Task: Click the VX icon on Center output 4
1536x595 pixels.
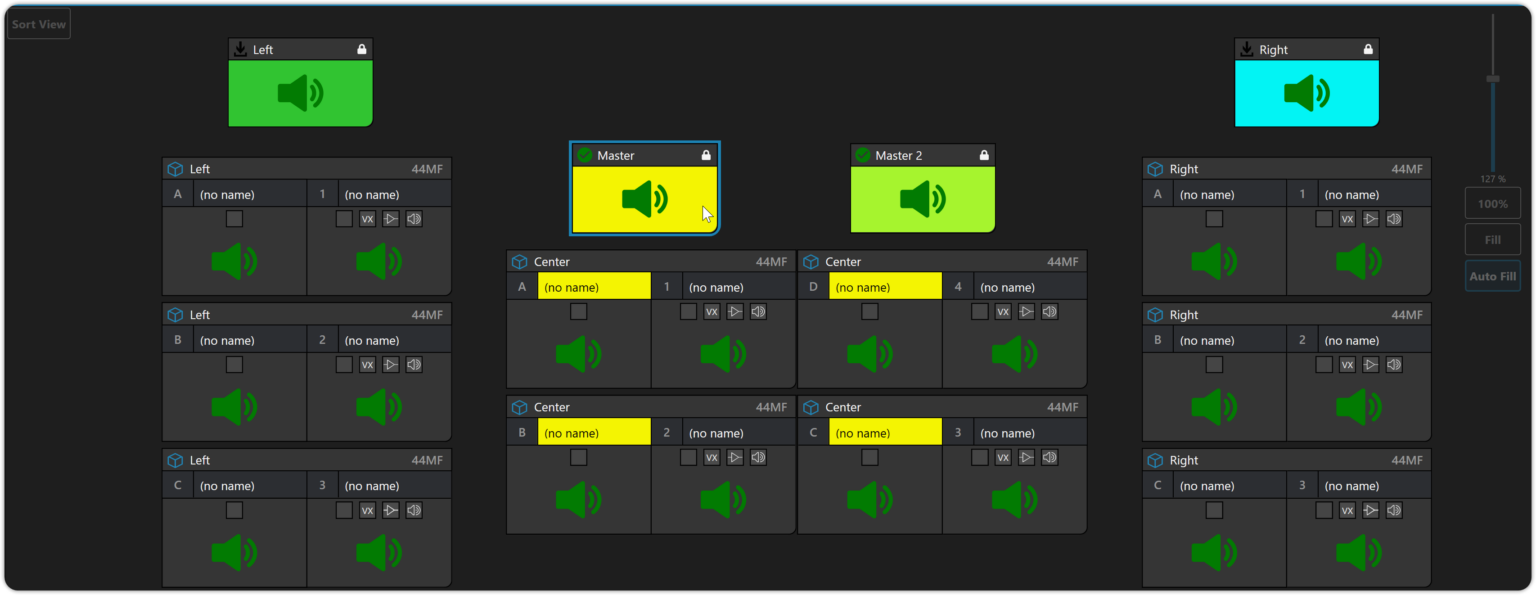Action: pyautogui.click(x=1003, y=312)
